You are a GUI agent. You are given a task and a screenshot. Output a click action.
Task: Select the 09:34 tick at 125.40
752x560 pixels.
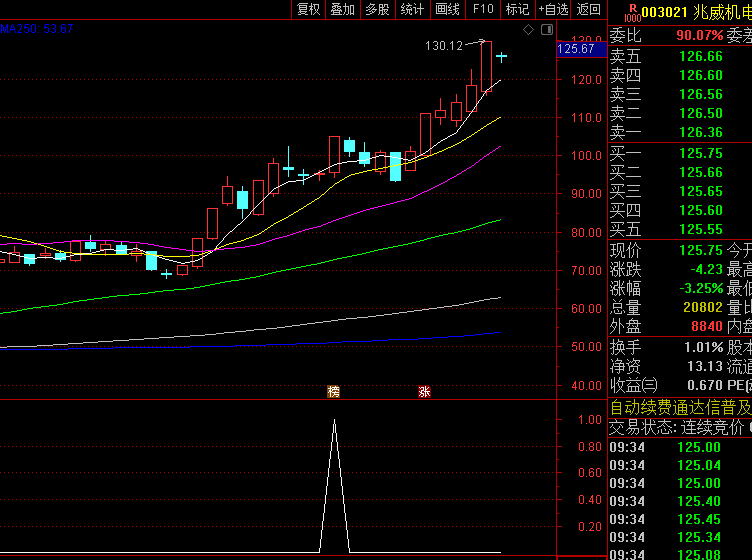tap(665, 502)
